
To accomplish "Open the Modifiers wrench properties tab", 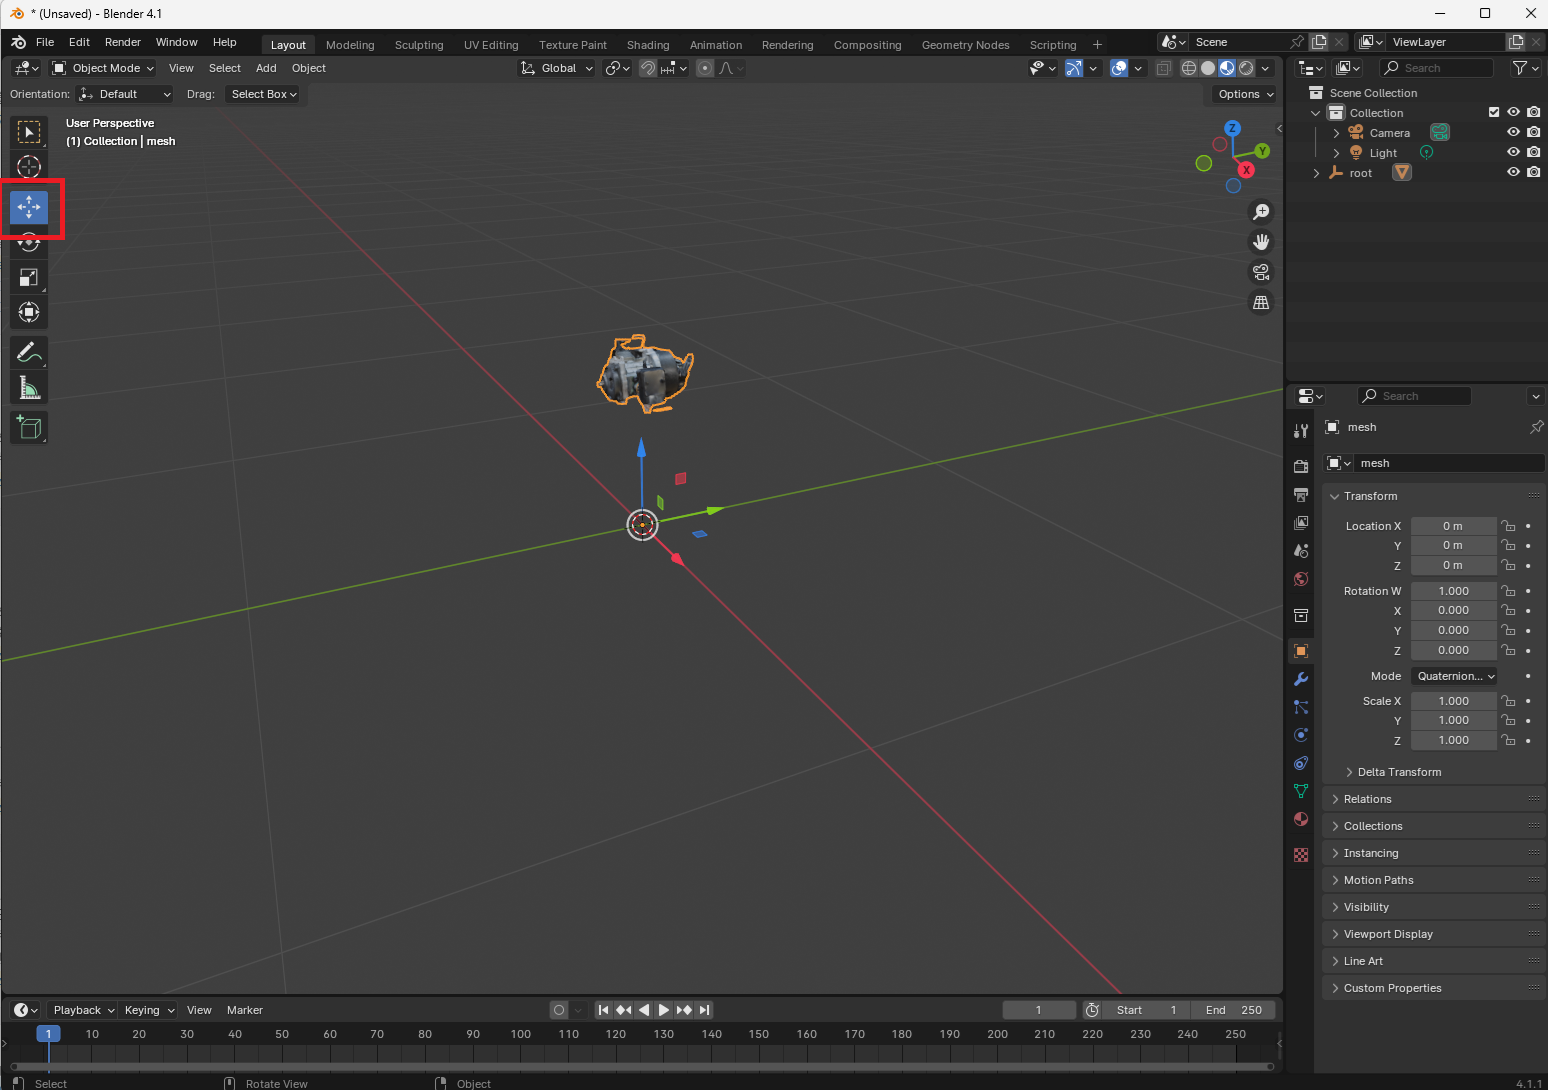I will [1301, 679].
